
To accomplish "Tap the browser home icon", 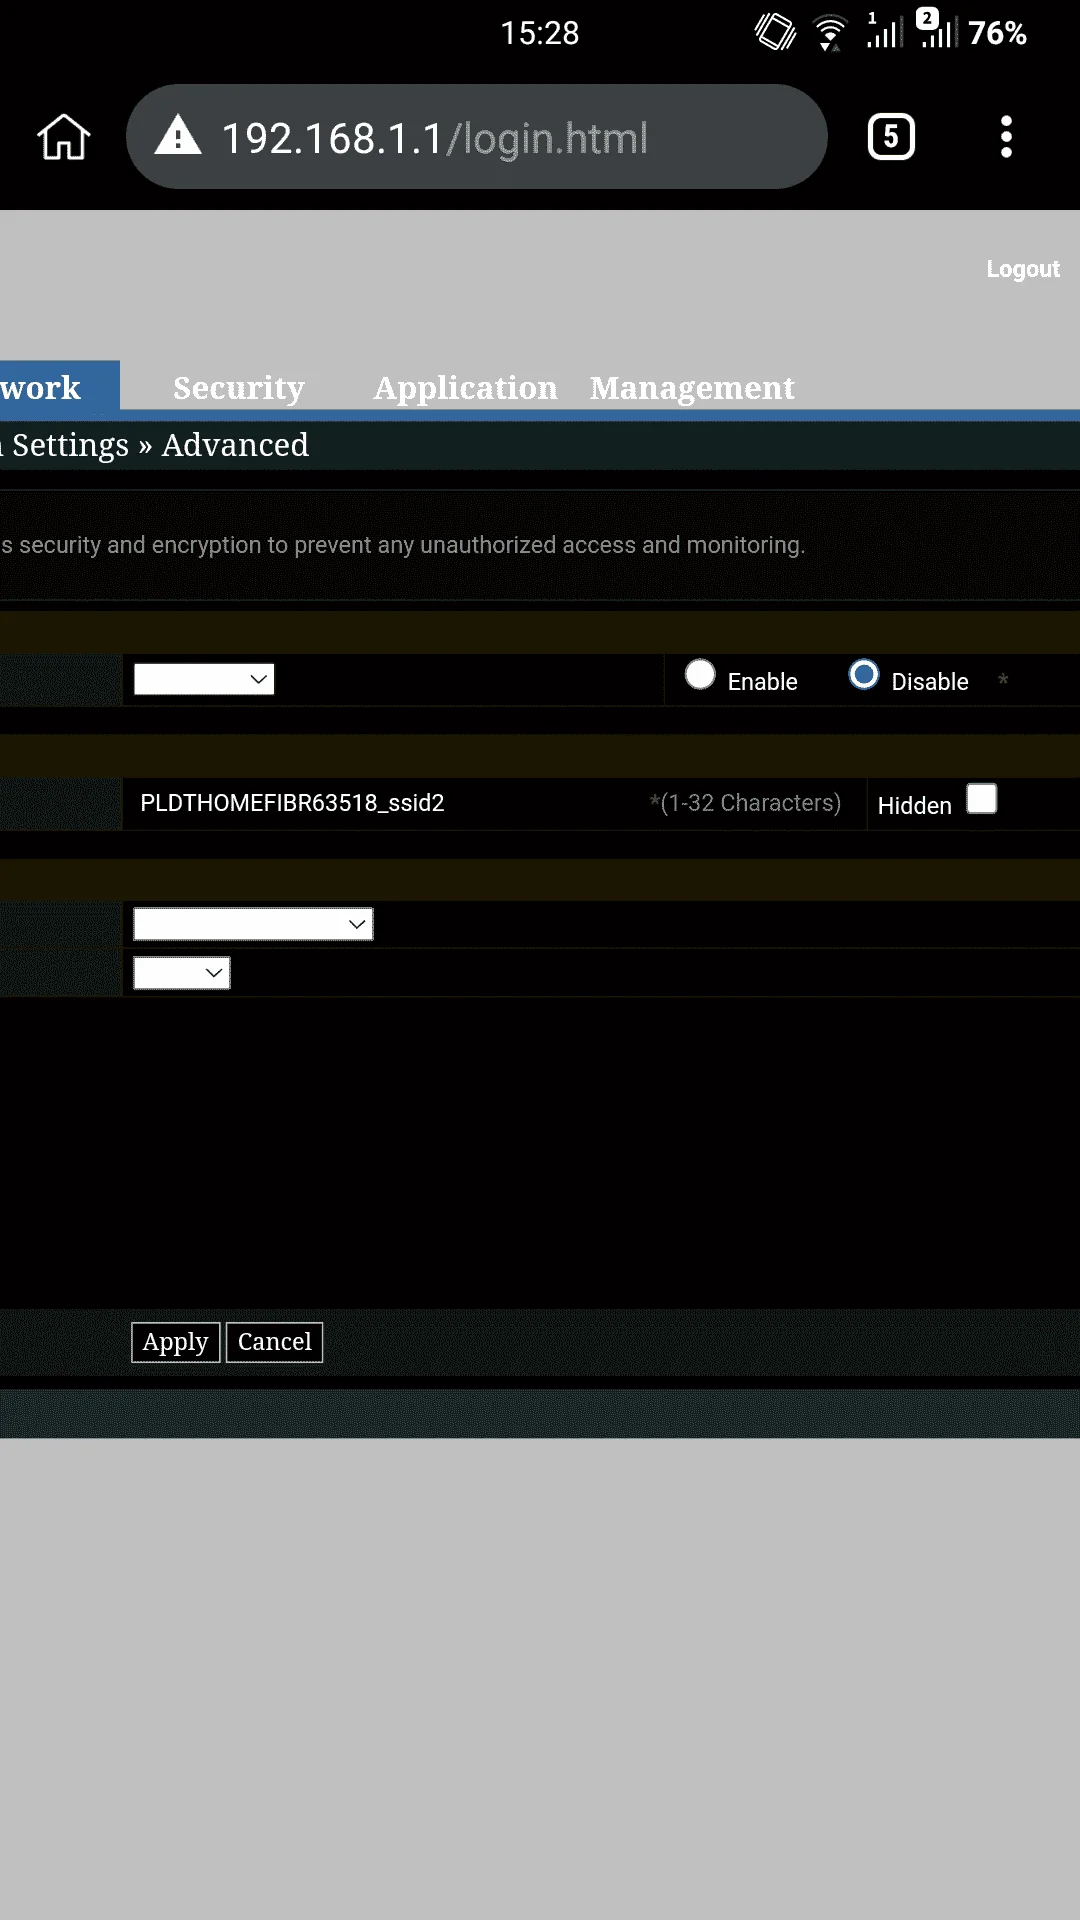I will tap(64, 137).
